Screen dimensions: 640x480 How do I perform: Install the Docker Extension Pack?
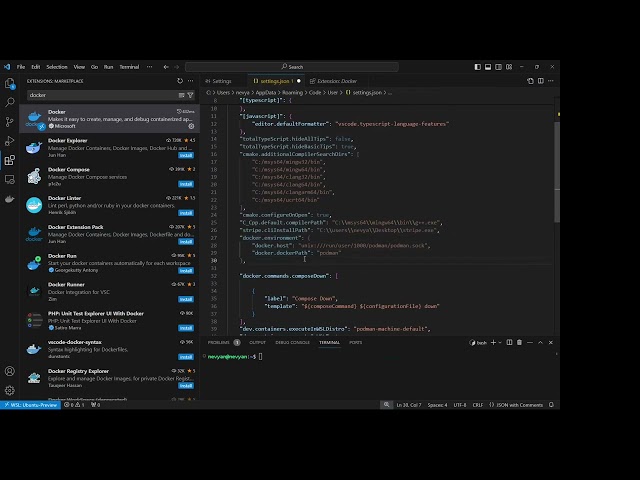coord(186,242)
